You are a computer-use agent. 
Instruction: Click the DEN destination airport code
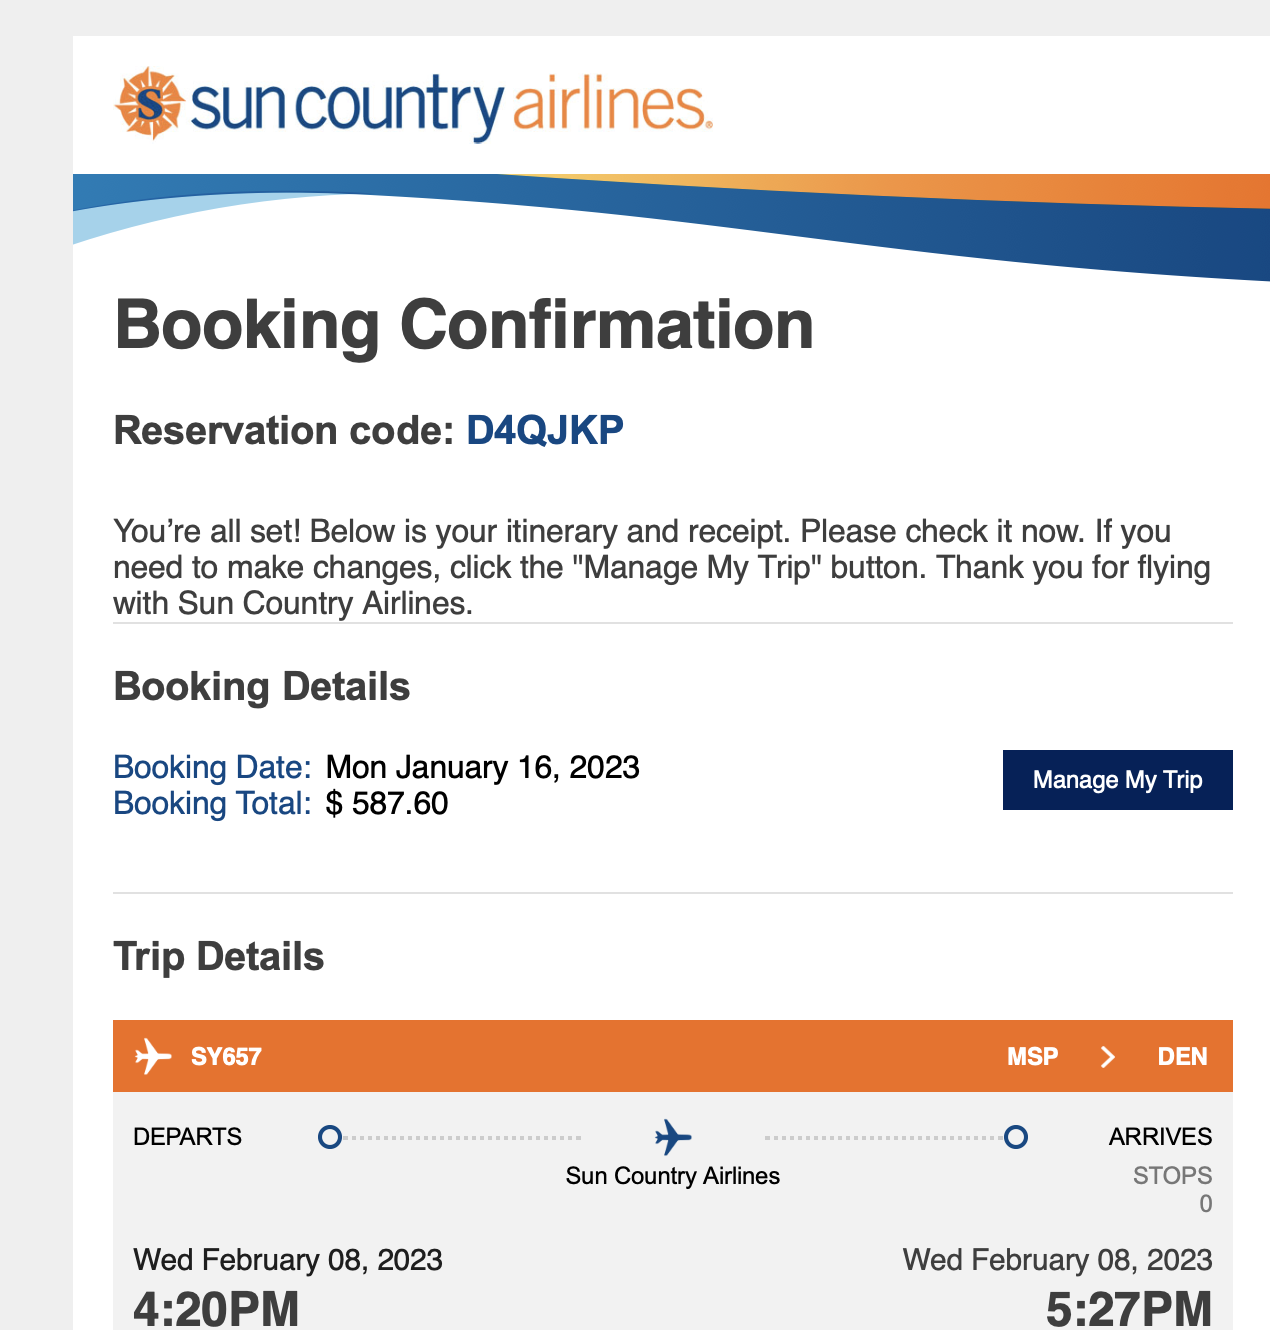click(x=1182, y=1057)
